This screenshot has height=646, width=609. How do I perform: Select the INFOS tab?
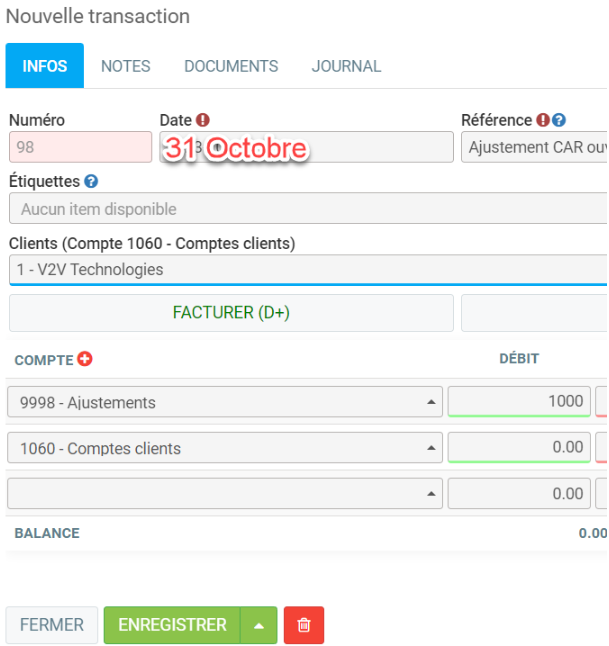[45, 66]
